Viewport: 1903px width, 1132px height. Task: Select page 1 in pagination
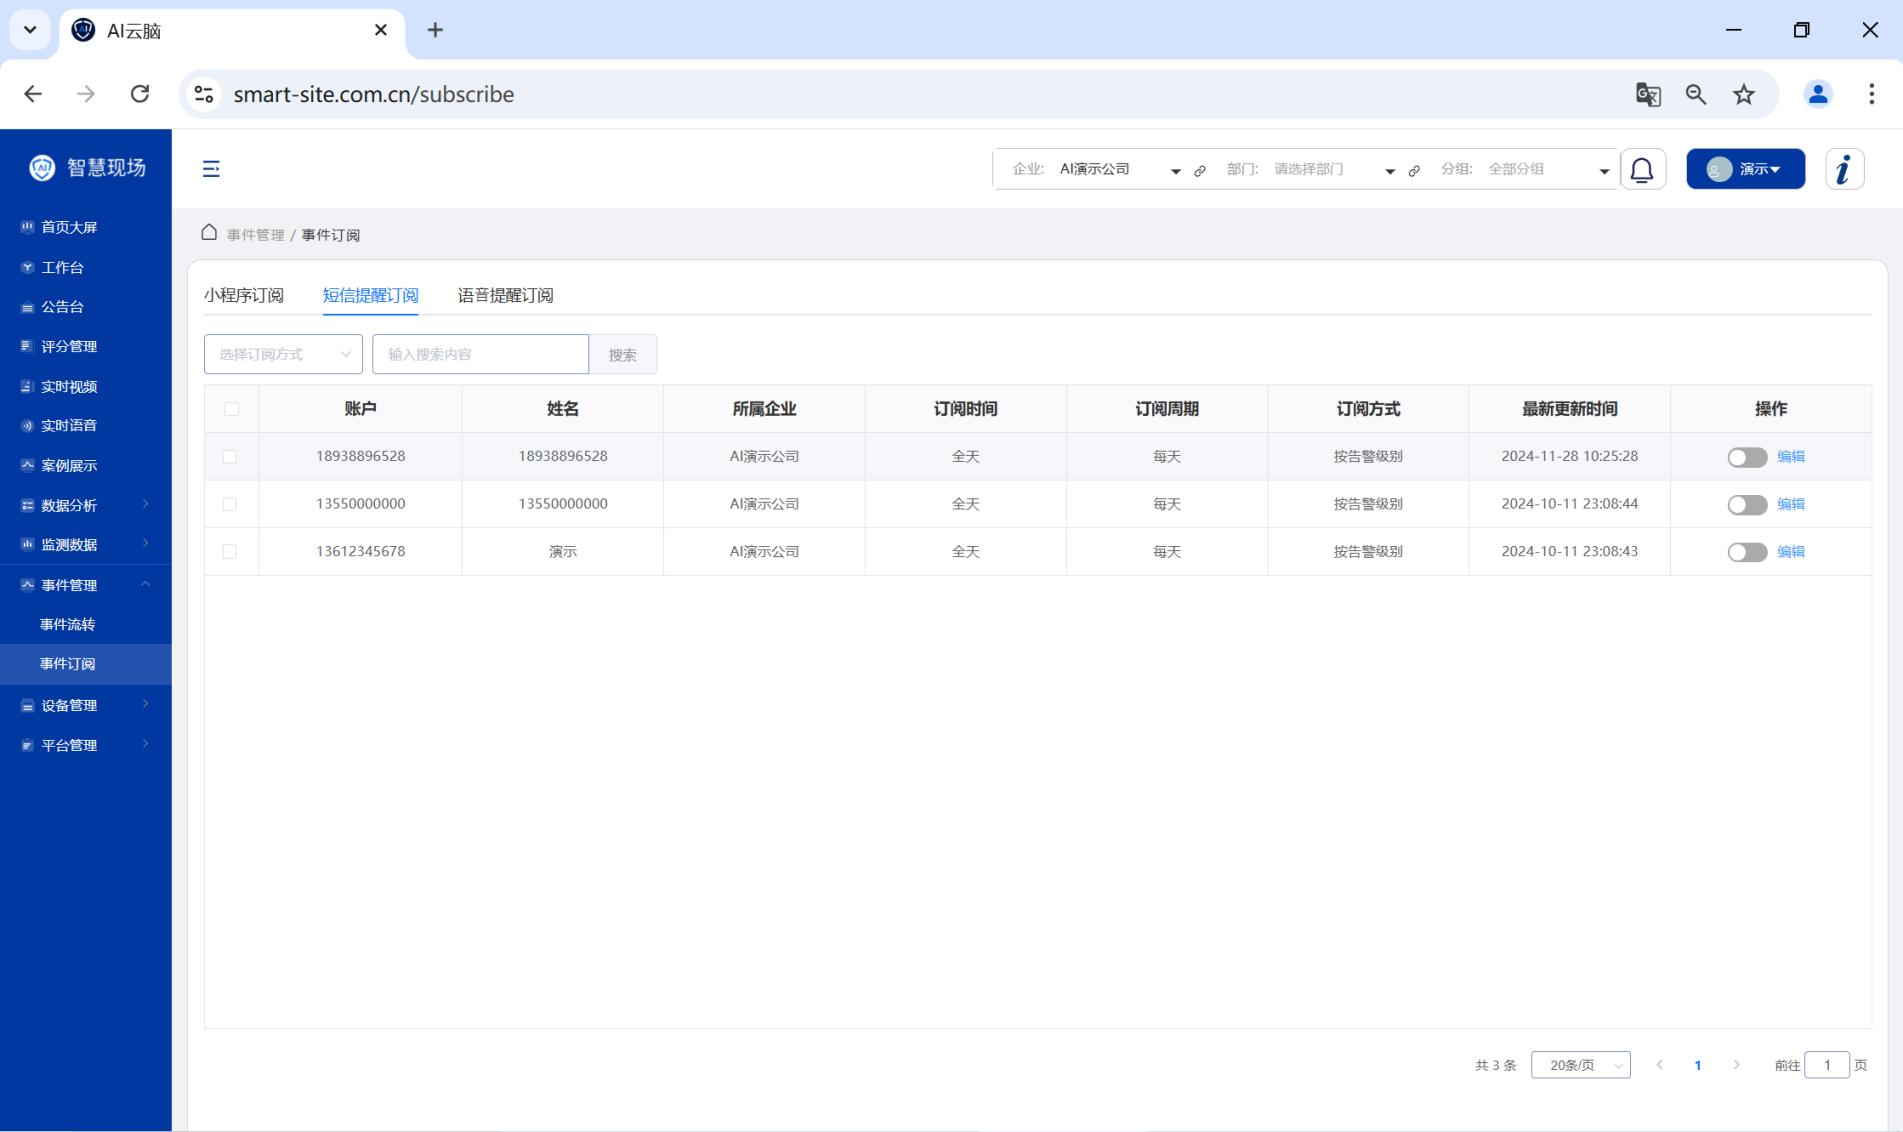[1698, 1065]
